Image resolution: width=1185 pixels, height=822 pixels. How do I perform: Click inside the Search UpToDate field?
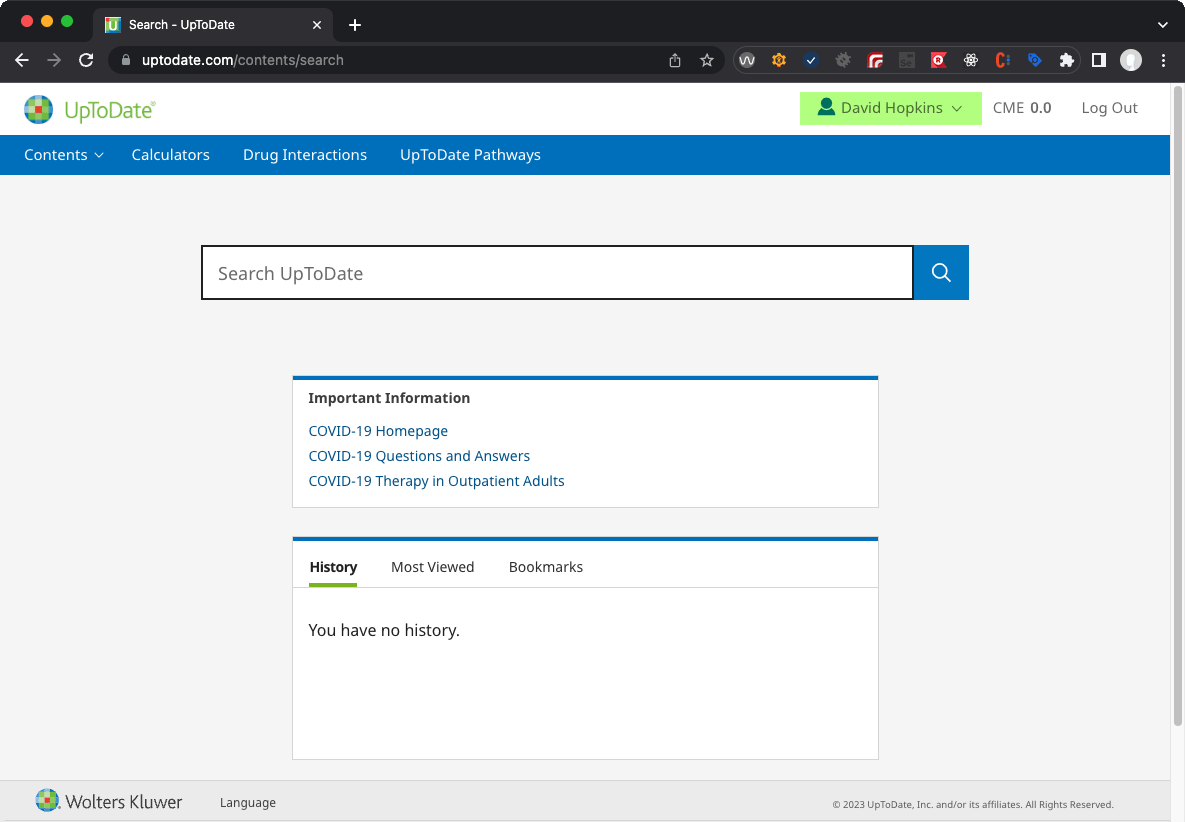point(556,272)
